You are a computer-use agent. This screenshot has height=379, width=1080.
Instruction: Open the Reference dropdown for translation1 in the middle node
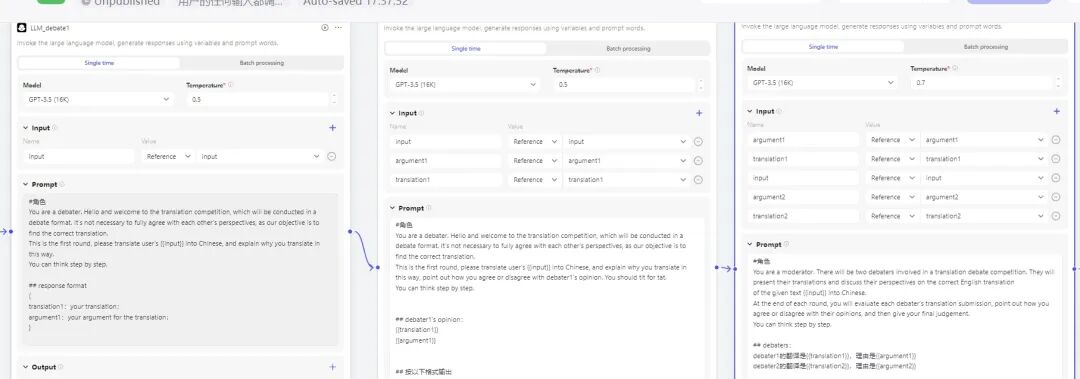coord(534,180)
